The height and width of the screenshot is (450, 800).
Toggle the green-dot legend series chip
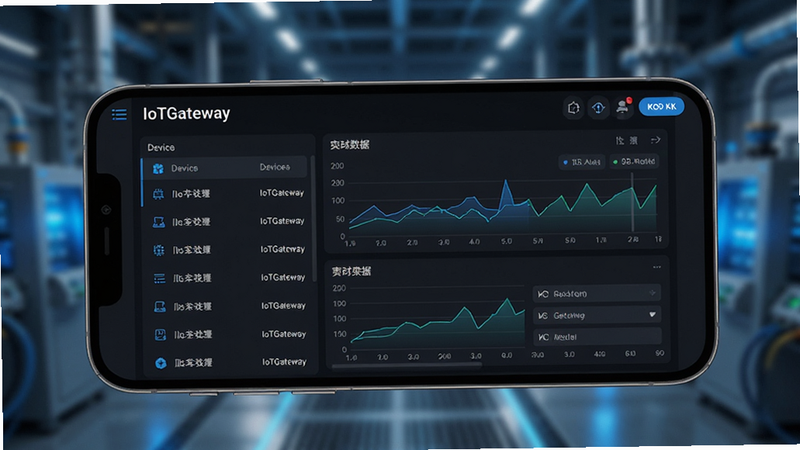point(634,162)
